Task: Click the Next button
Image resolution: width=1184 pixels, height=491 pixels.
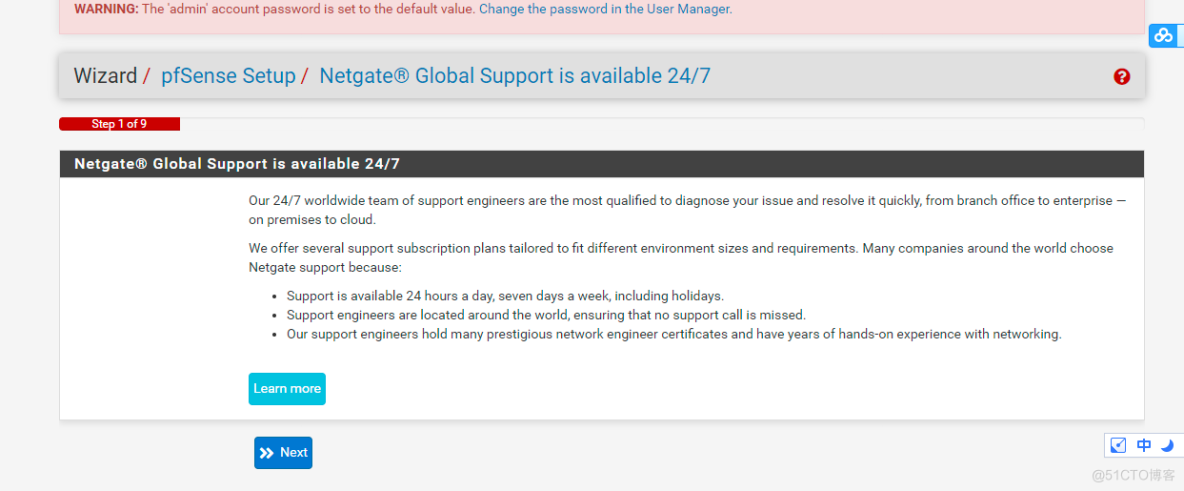Action: coord(283,452)
